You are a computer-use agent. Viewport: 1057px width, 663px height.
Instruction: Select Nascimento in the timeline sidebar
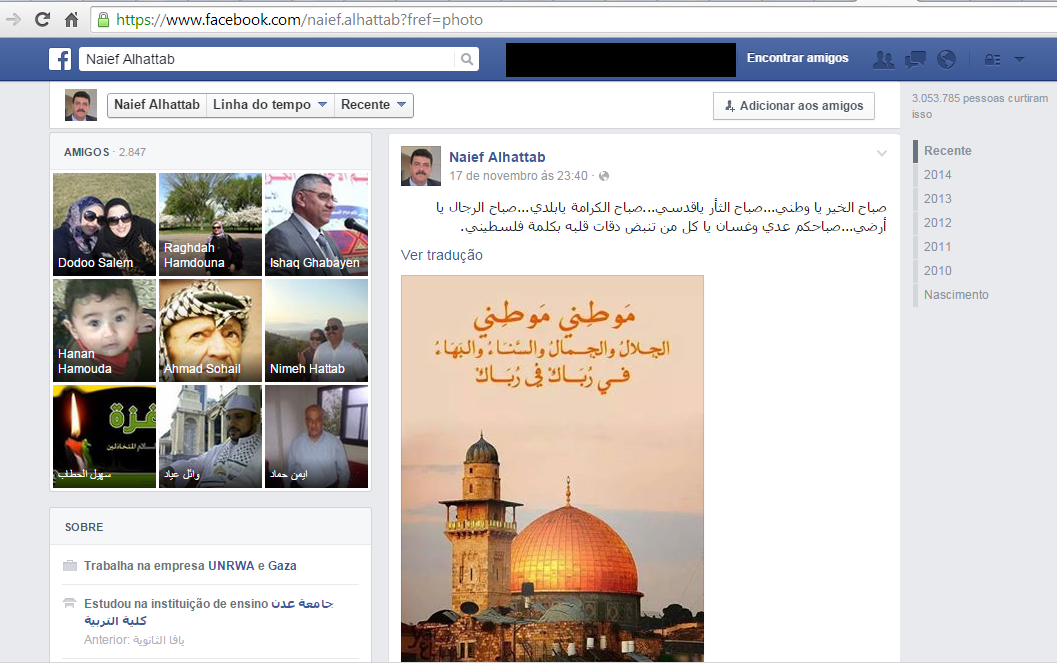(956, 294)
